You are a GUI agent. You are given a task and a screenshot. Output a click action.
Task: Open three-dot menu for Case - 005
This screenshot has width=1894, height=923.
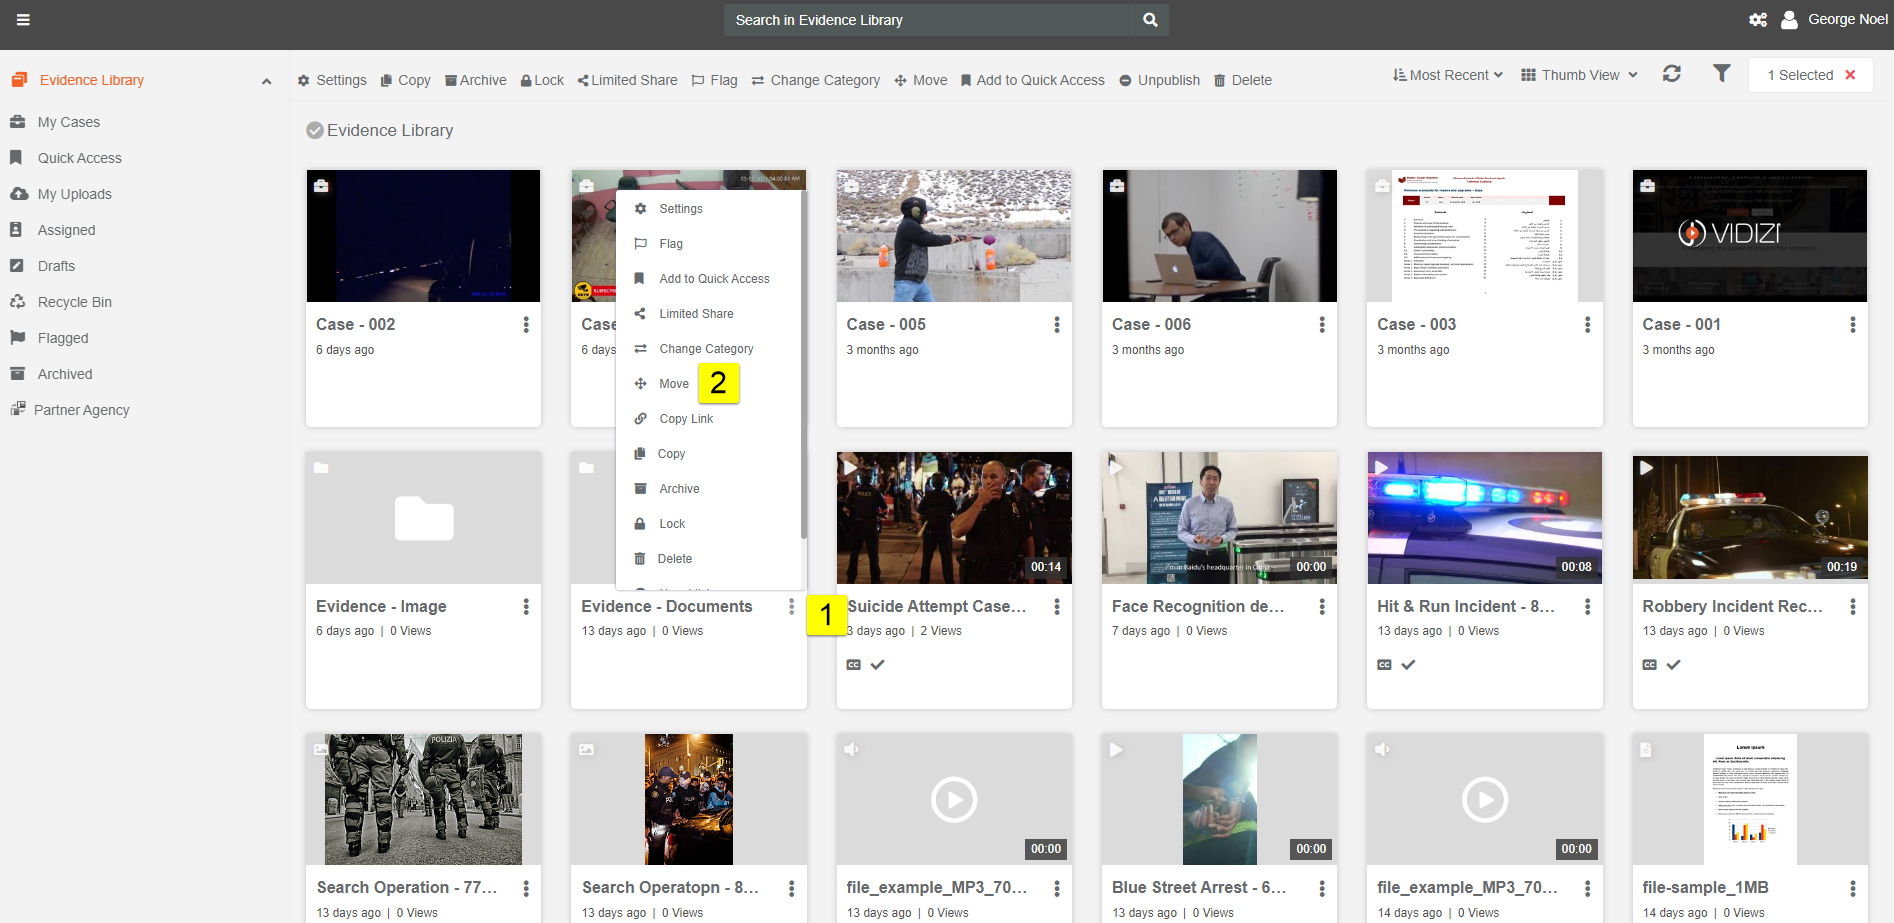coord(1056,325)
